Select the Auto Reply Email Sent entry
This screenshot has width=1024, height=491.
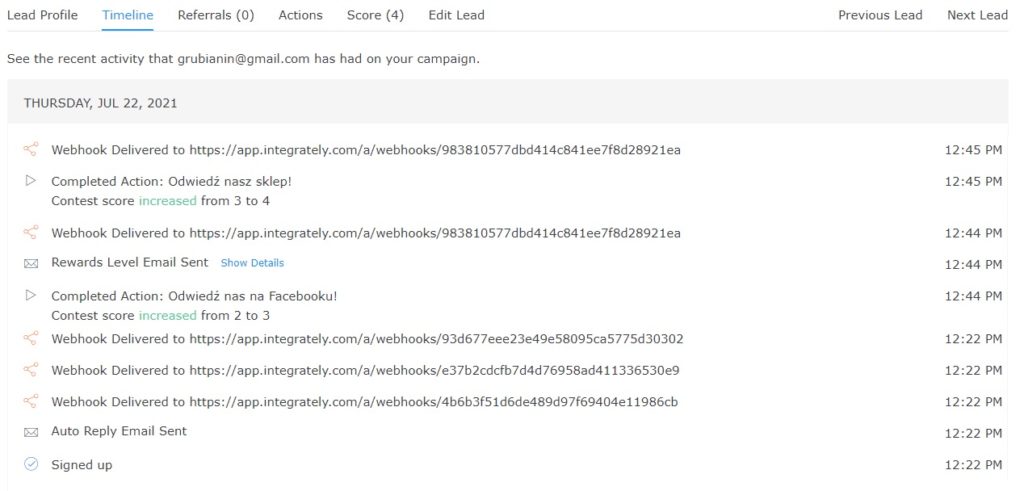[x=119, y=432]
